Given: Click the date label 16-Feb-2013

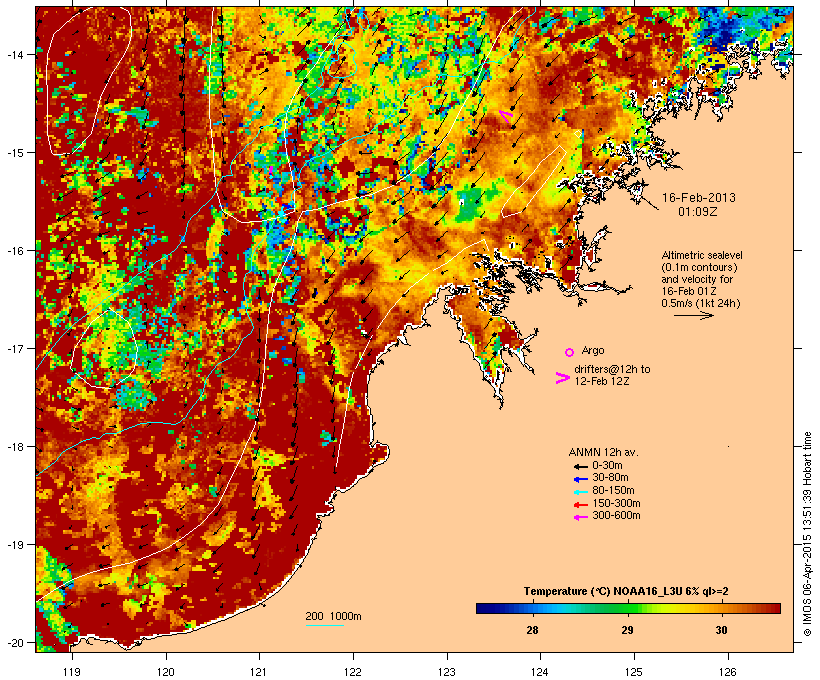Looking at the screenshot, I should [699, 198].
